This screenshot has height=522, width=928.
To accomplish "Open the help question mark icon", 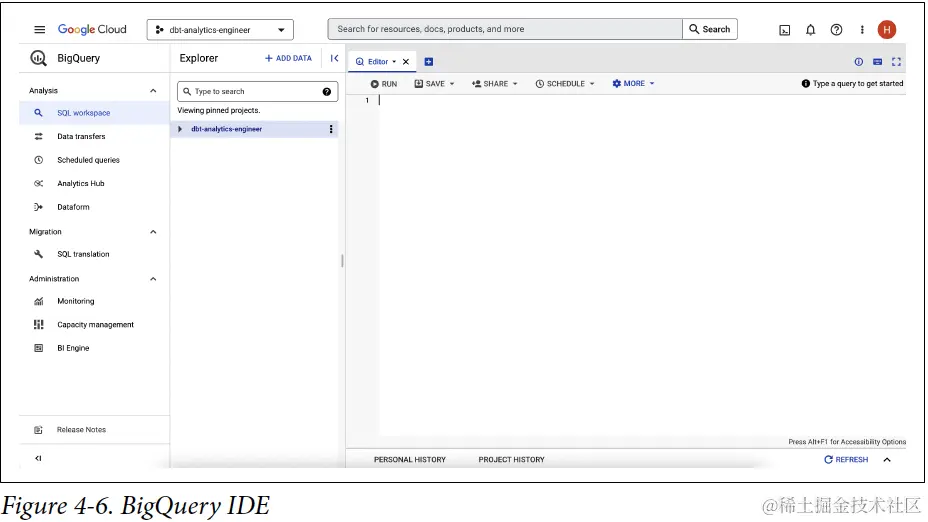I will (836, 30).
